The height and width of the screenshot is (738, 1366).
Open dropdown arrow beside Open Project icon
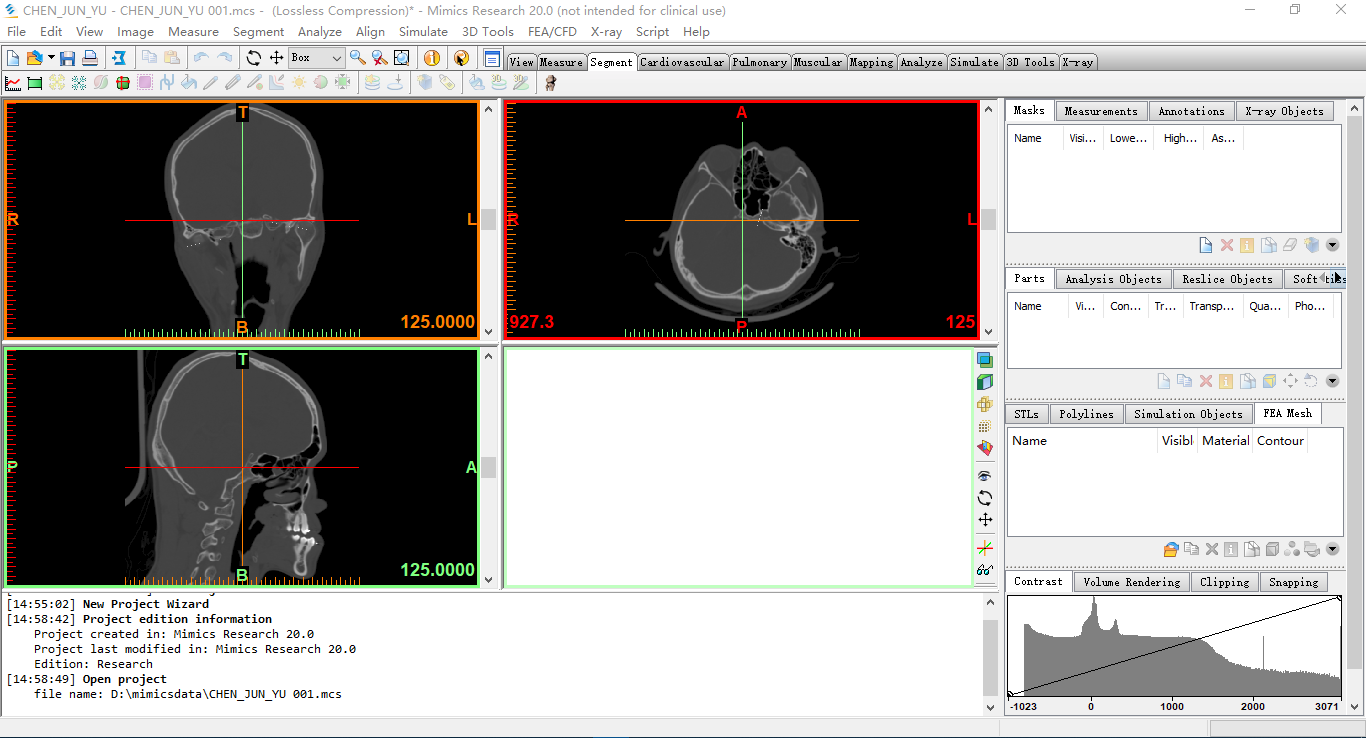tap(50, 59)
